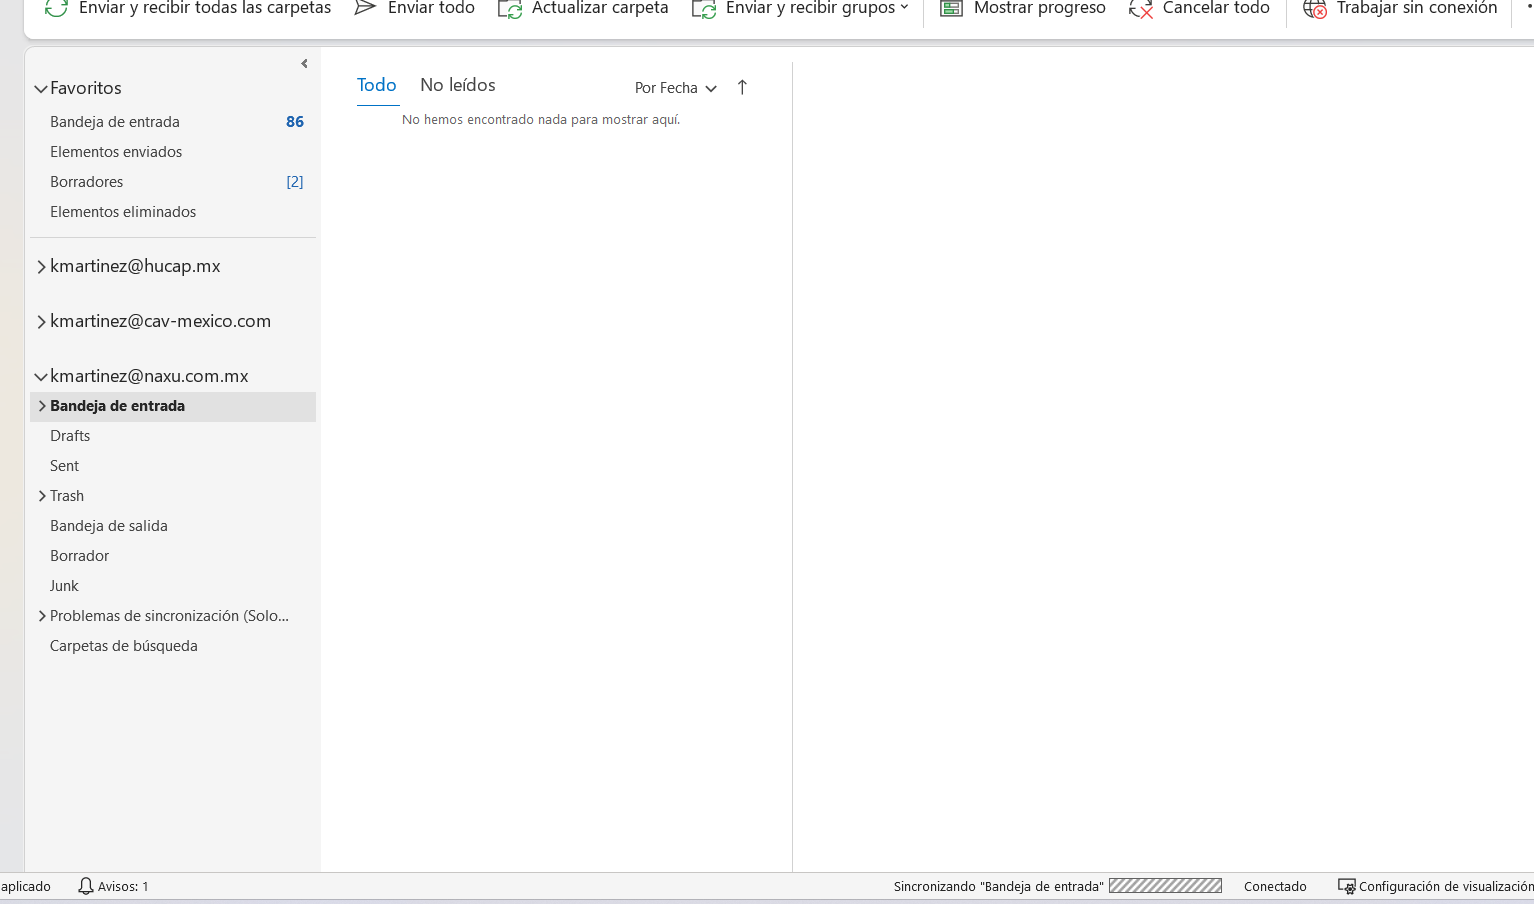
Task: Collapse the Favoritos section
Action: point(41,89)
